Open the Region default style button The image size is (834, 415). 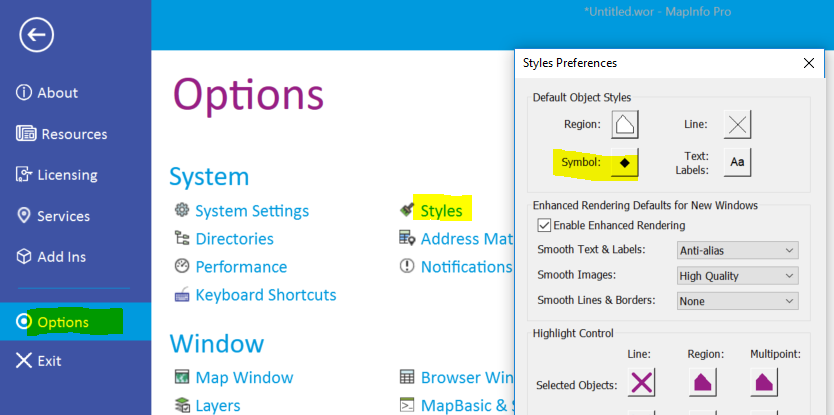(624, 125)
